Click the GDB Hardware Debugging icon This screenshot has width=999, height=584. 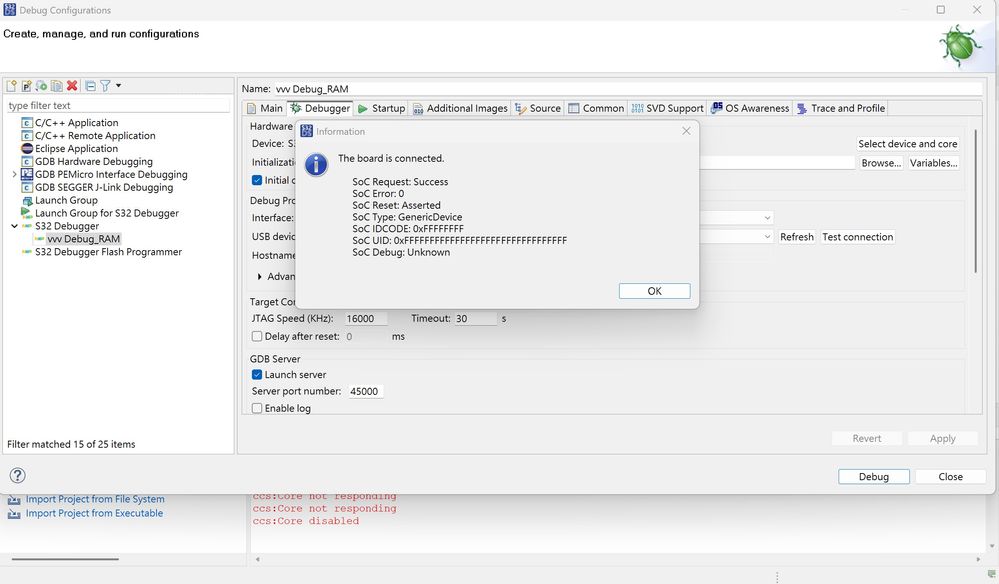coord(27,162)
